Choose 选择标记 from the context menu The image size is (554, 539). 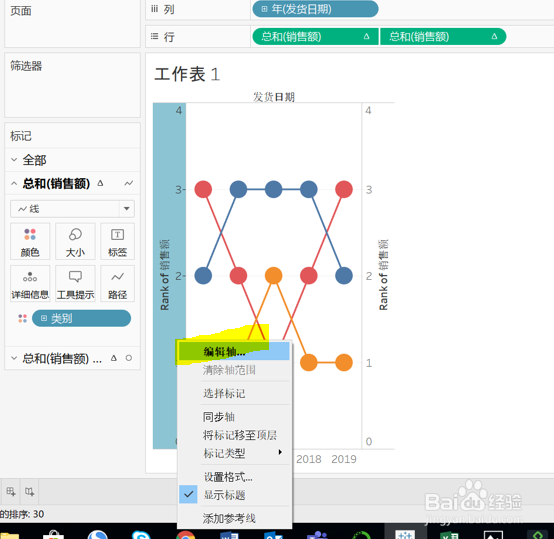pyautogui.click(x=234, y=393)
